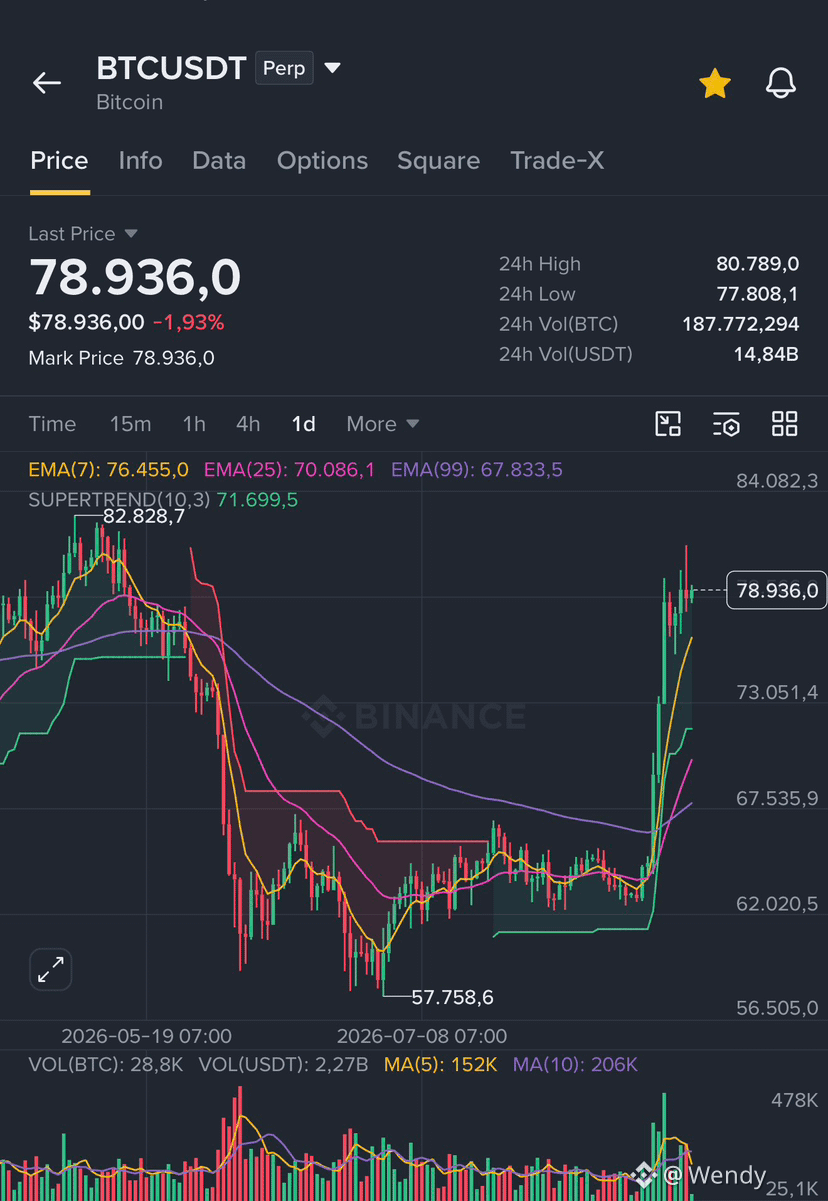The height and width of the screenshot is (1201, 828).
Task: Switch to the Price tab
Action: tap(59, 160)
